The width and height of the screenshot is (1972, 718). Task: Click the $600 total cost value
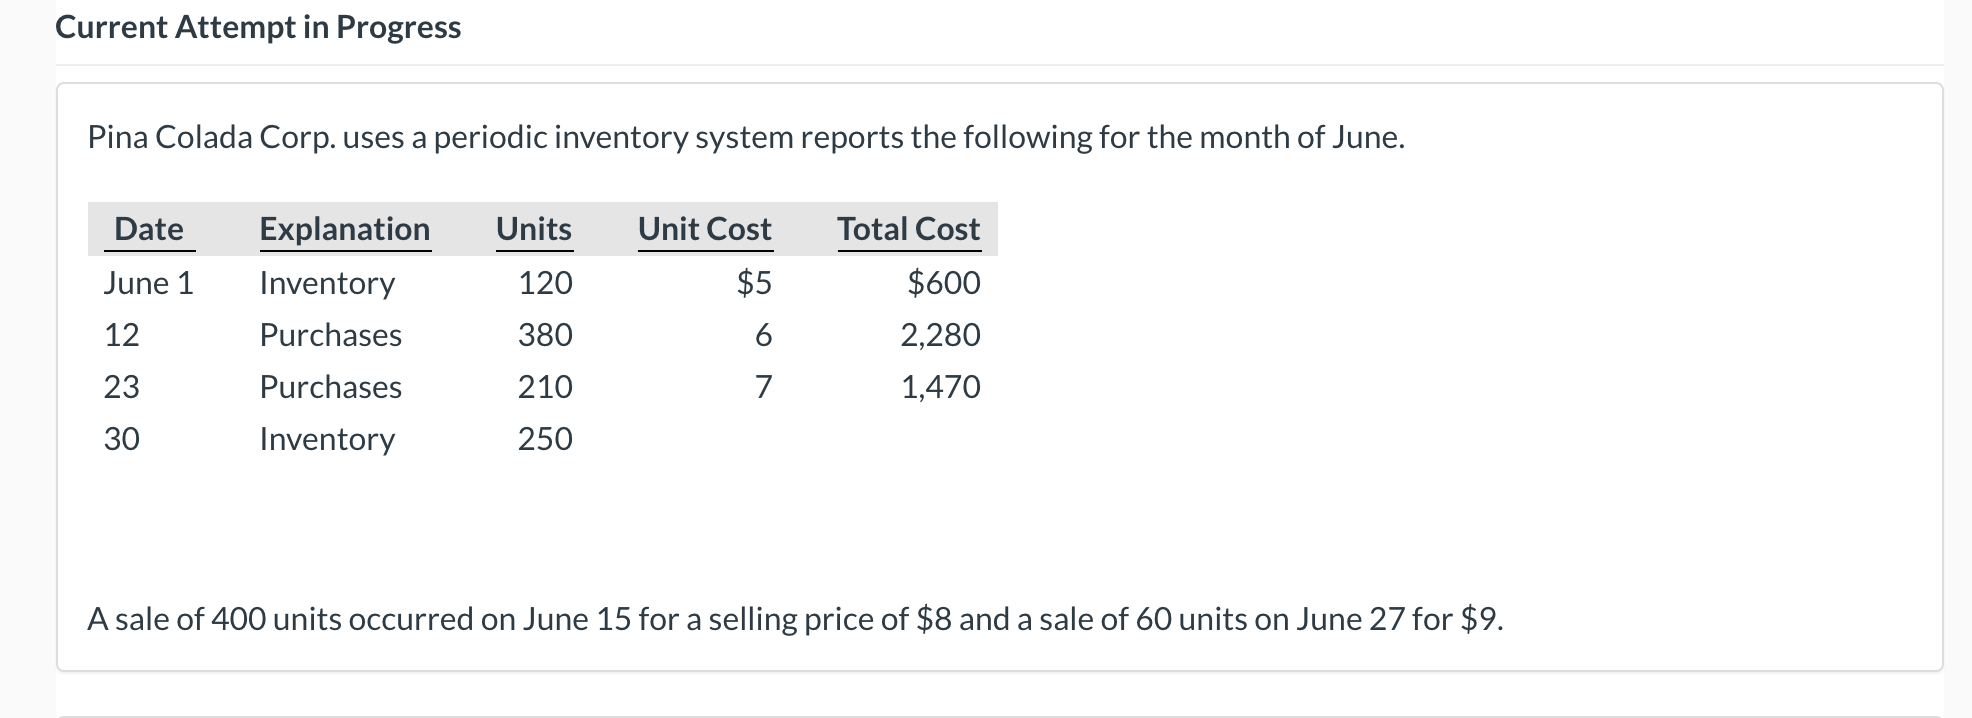[943, 283]
